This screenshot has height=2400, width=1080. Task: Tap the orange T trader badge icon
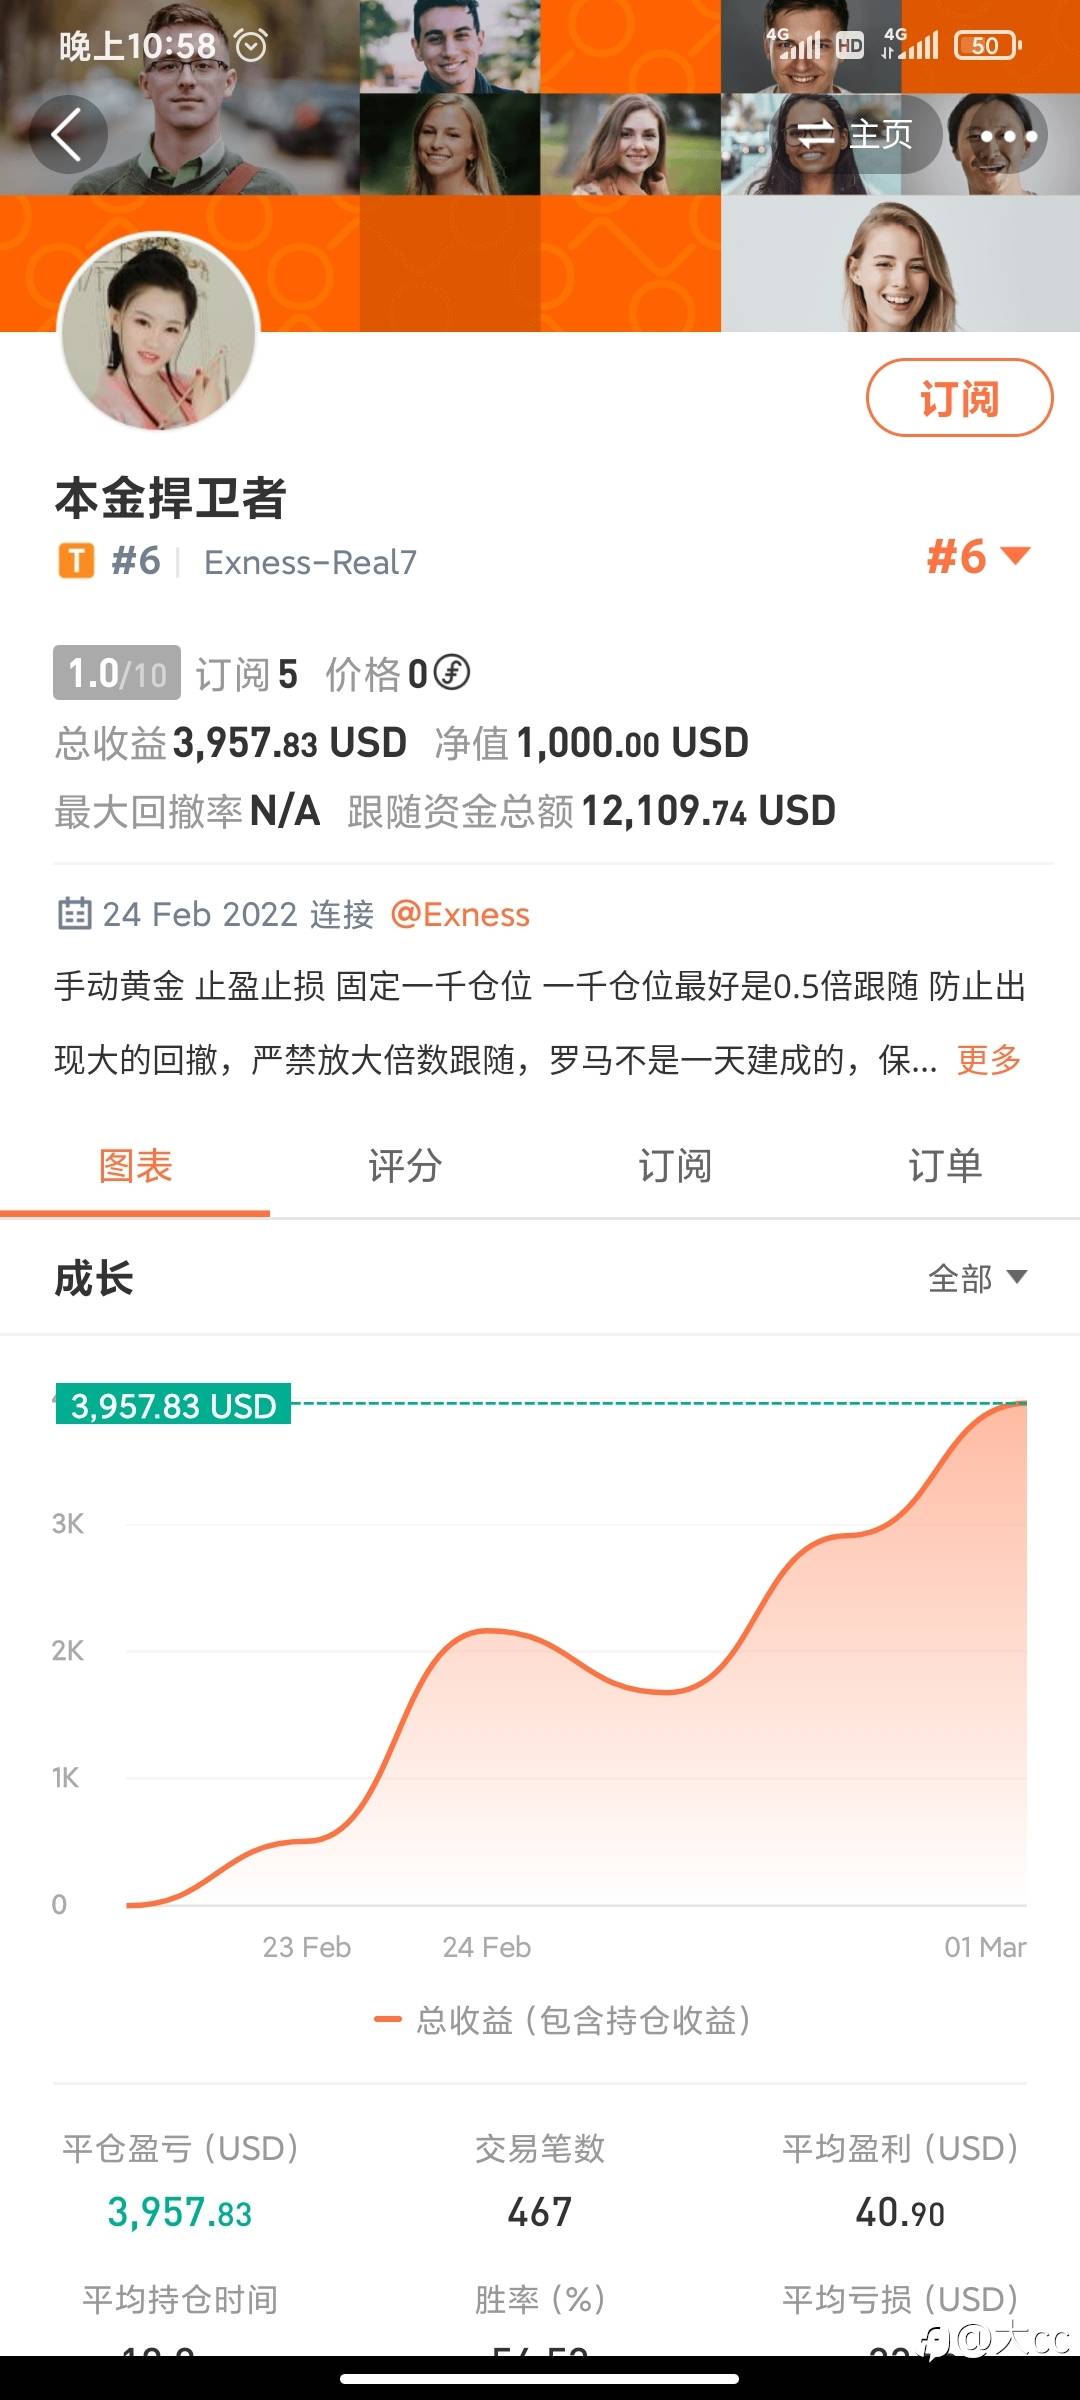pos(76,561)
